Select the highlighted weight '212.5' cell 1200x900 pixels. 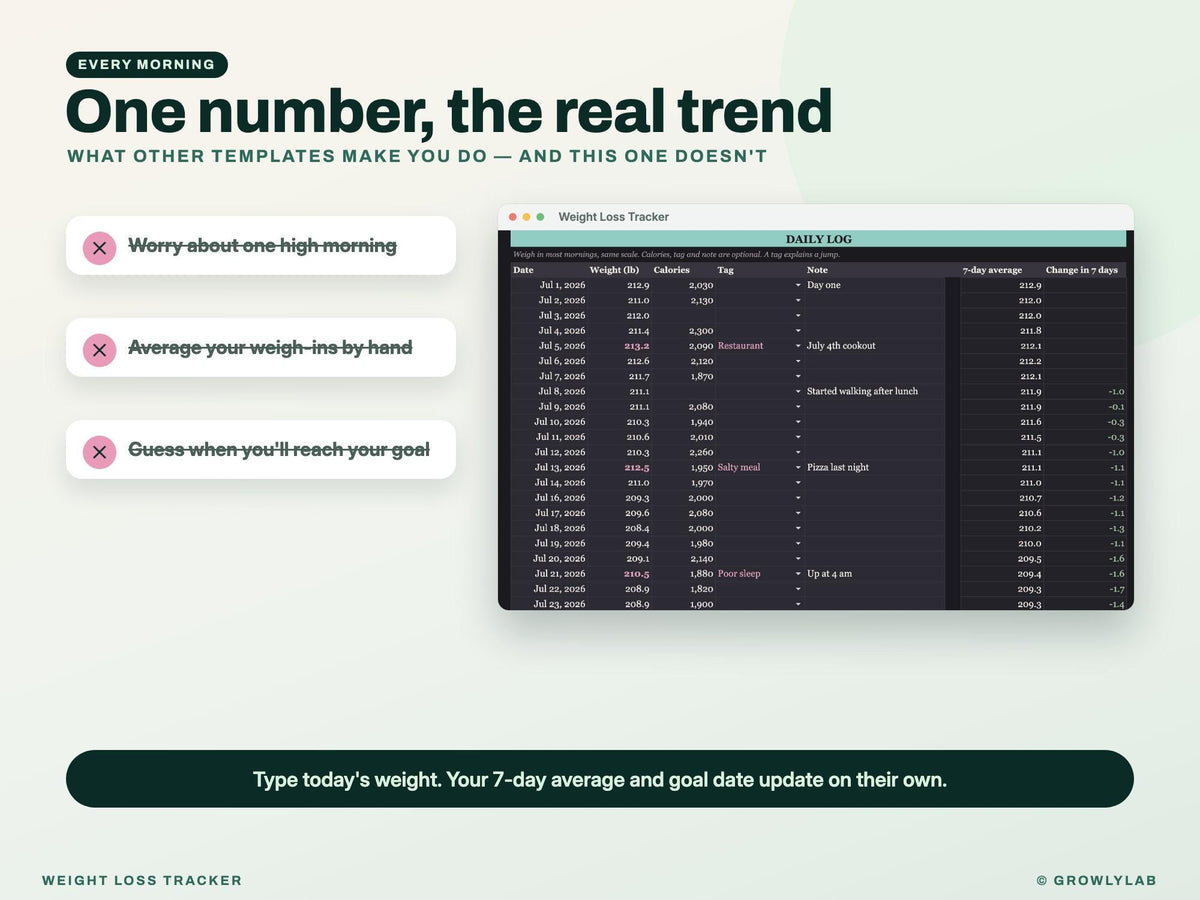(x=620, y=468)
